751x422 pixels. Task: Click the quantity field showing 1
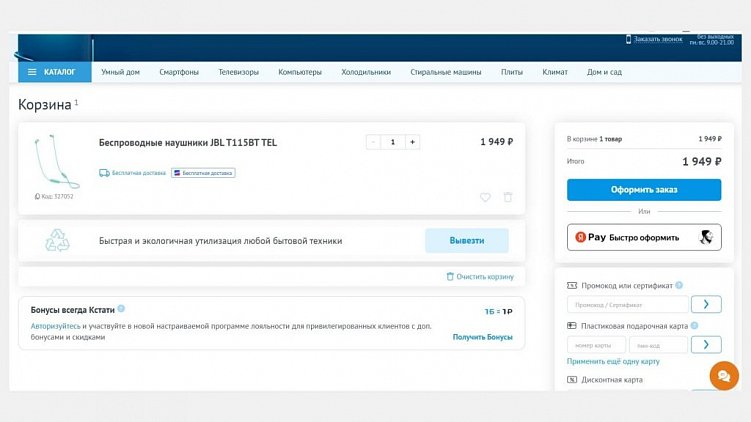click(x=393, y=142)
